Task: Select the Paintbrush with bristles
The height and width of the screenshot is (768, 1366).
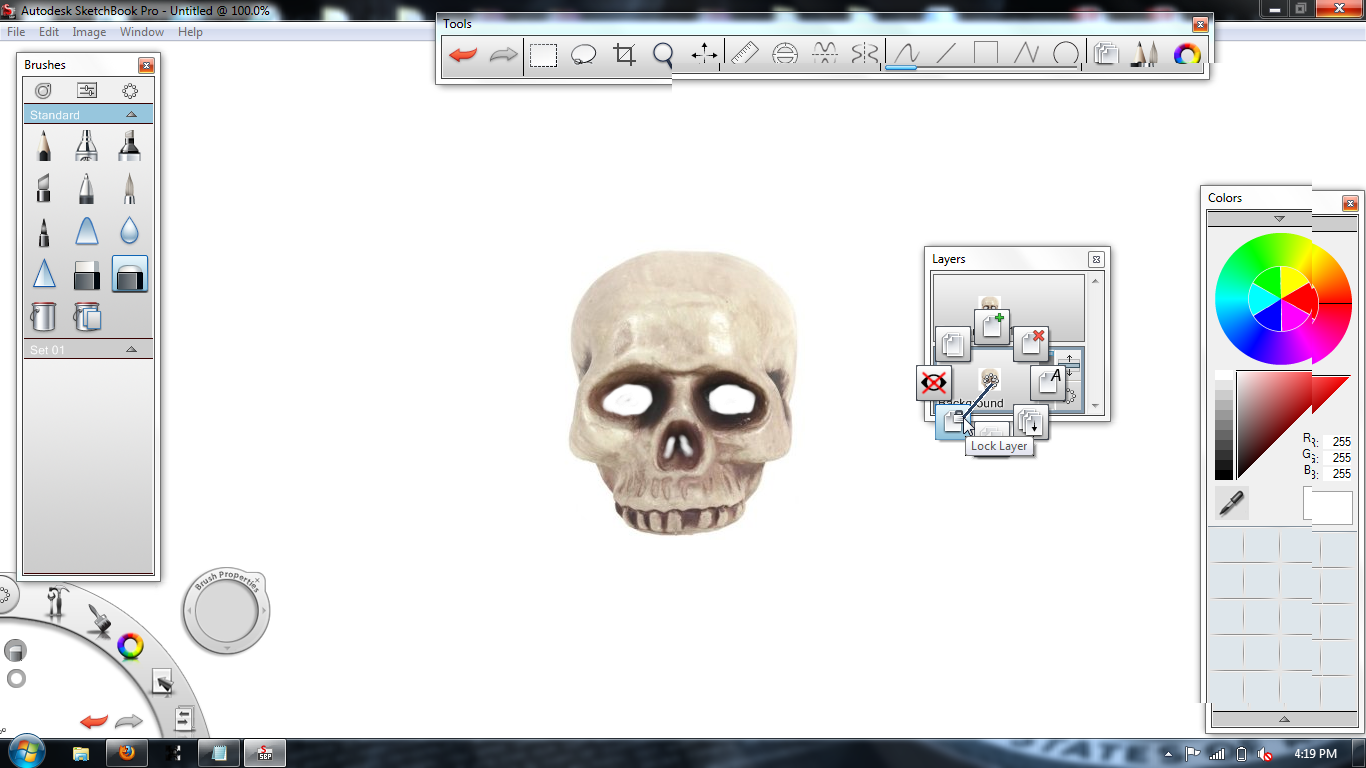Action: point(129,188)
